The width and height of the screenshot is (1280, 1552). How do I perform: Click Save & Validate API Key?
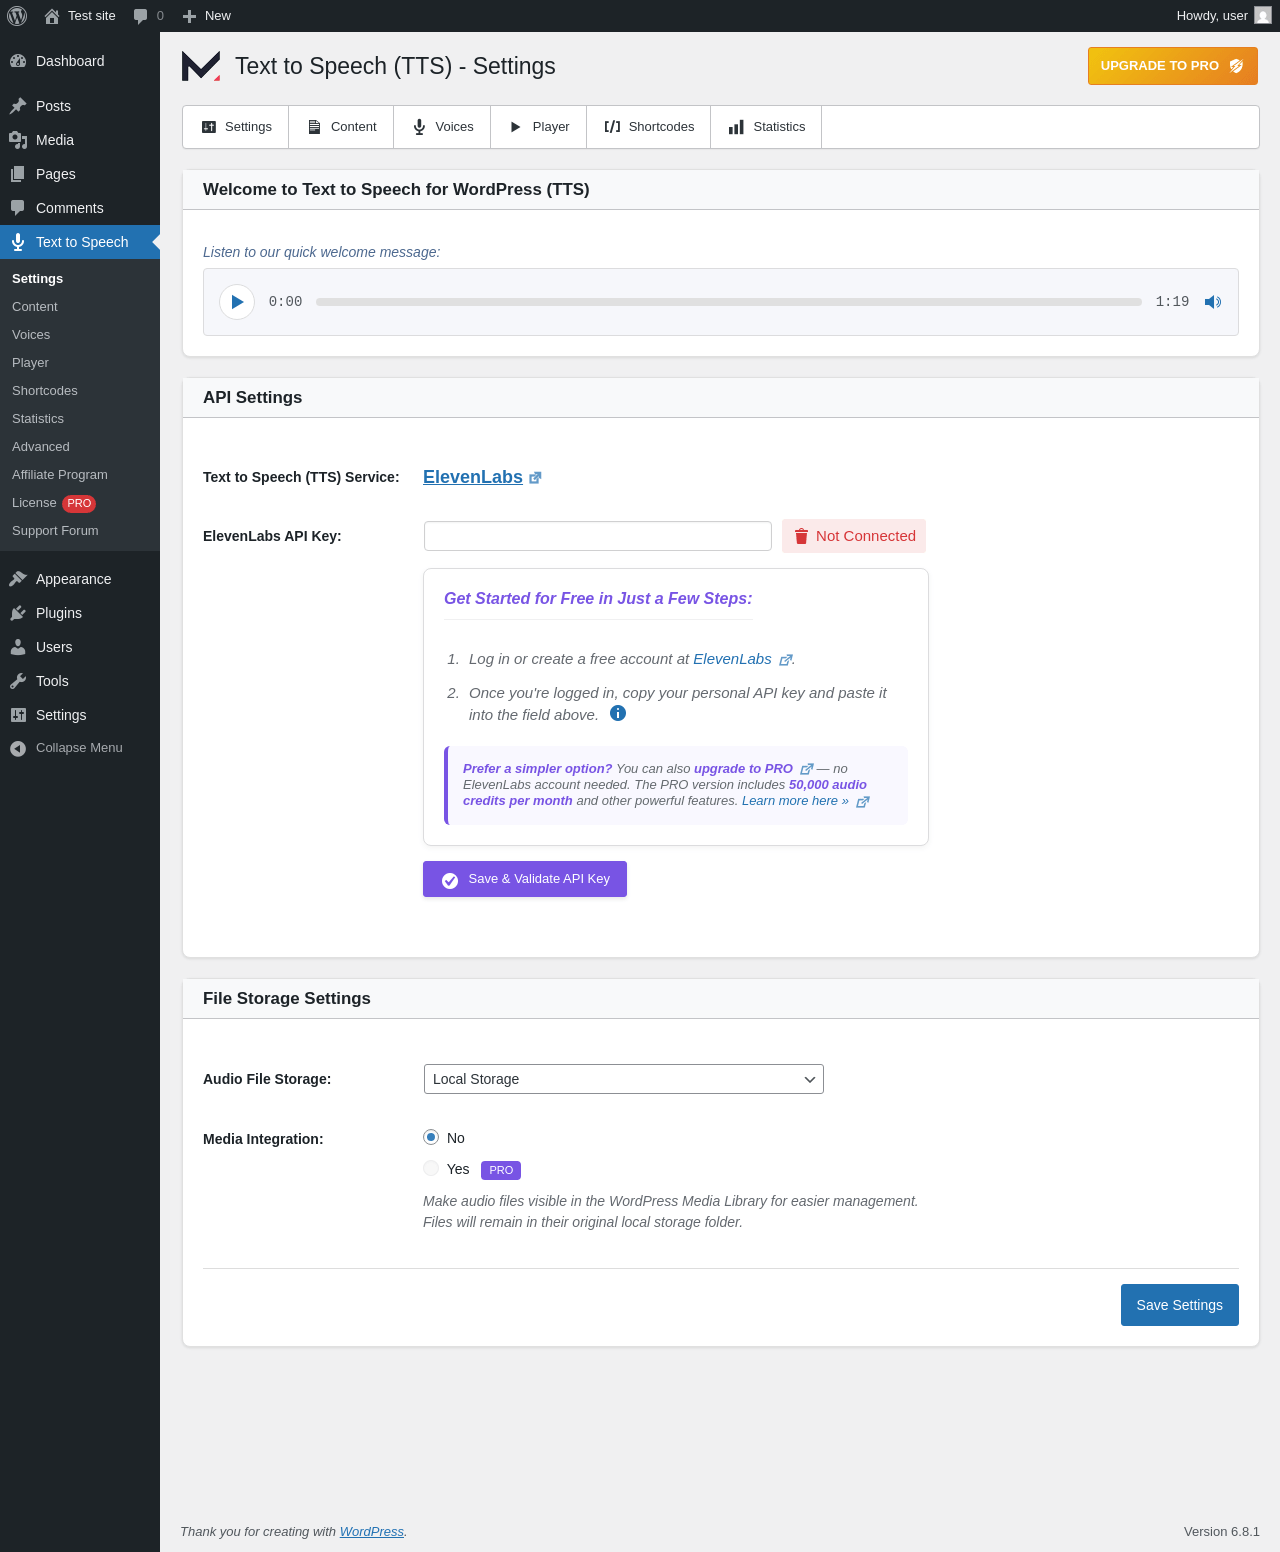point(525,879)
